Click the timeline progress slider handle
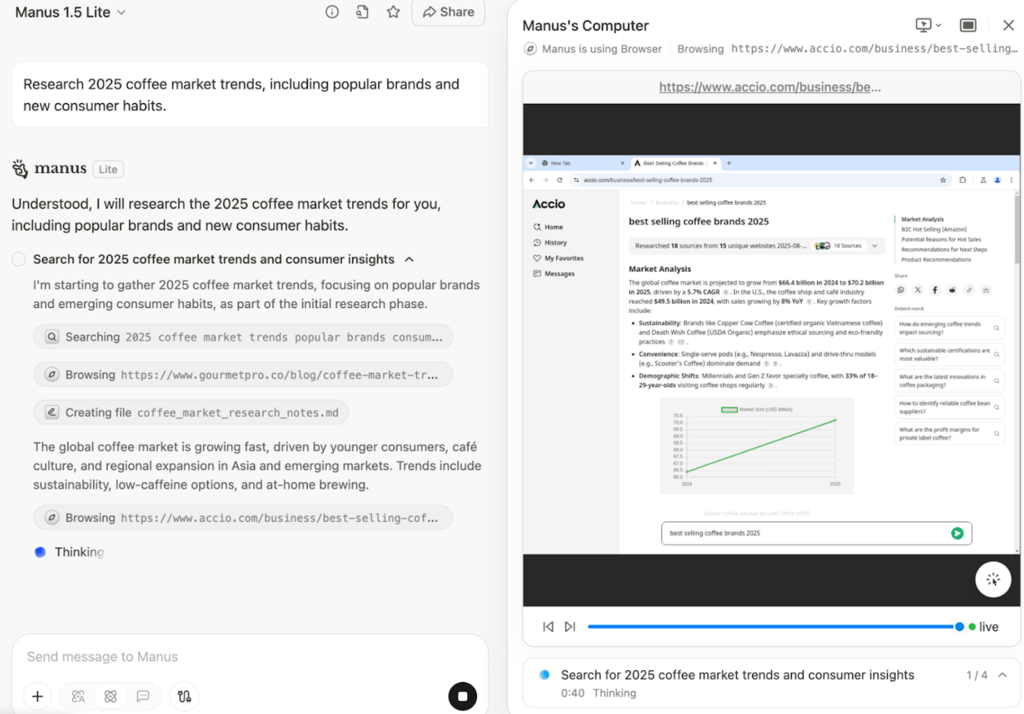The height and width of the screenshot is (714, 1024). tap(959, 626)
